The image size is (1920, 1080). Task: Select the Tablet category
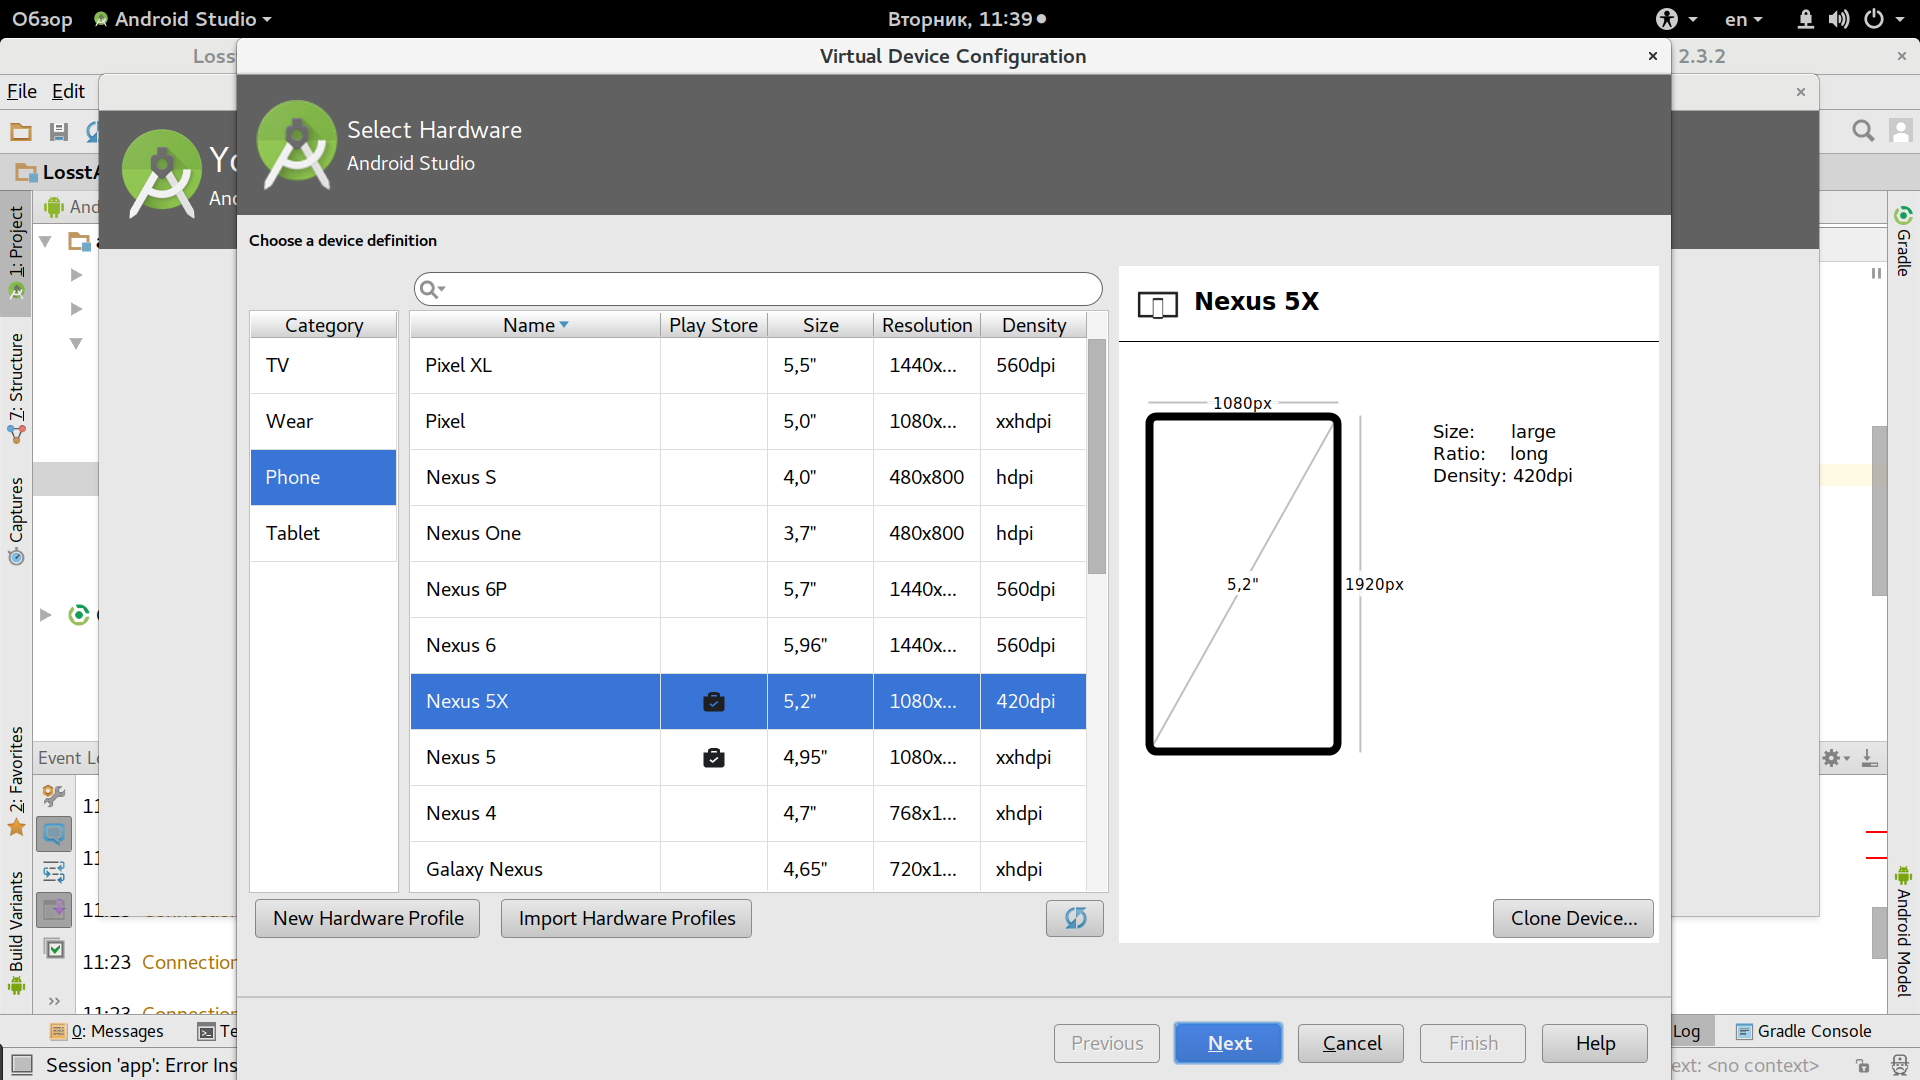point(323,533)
